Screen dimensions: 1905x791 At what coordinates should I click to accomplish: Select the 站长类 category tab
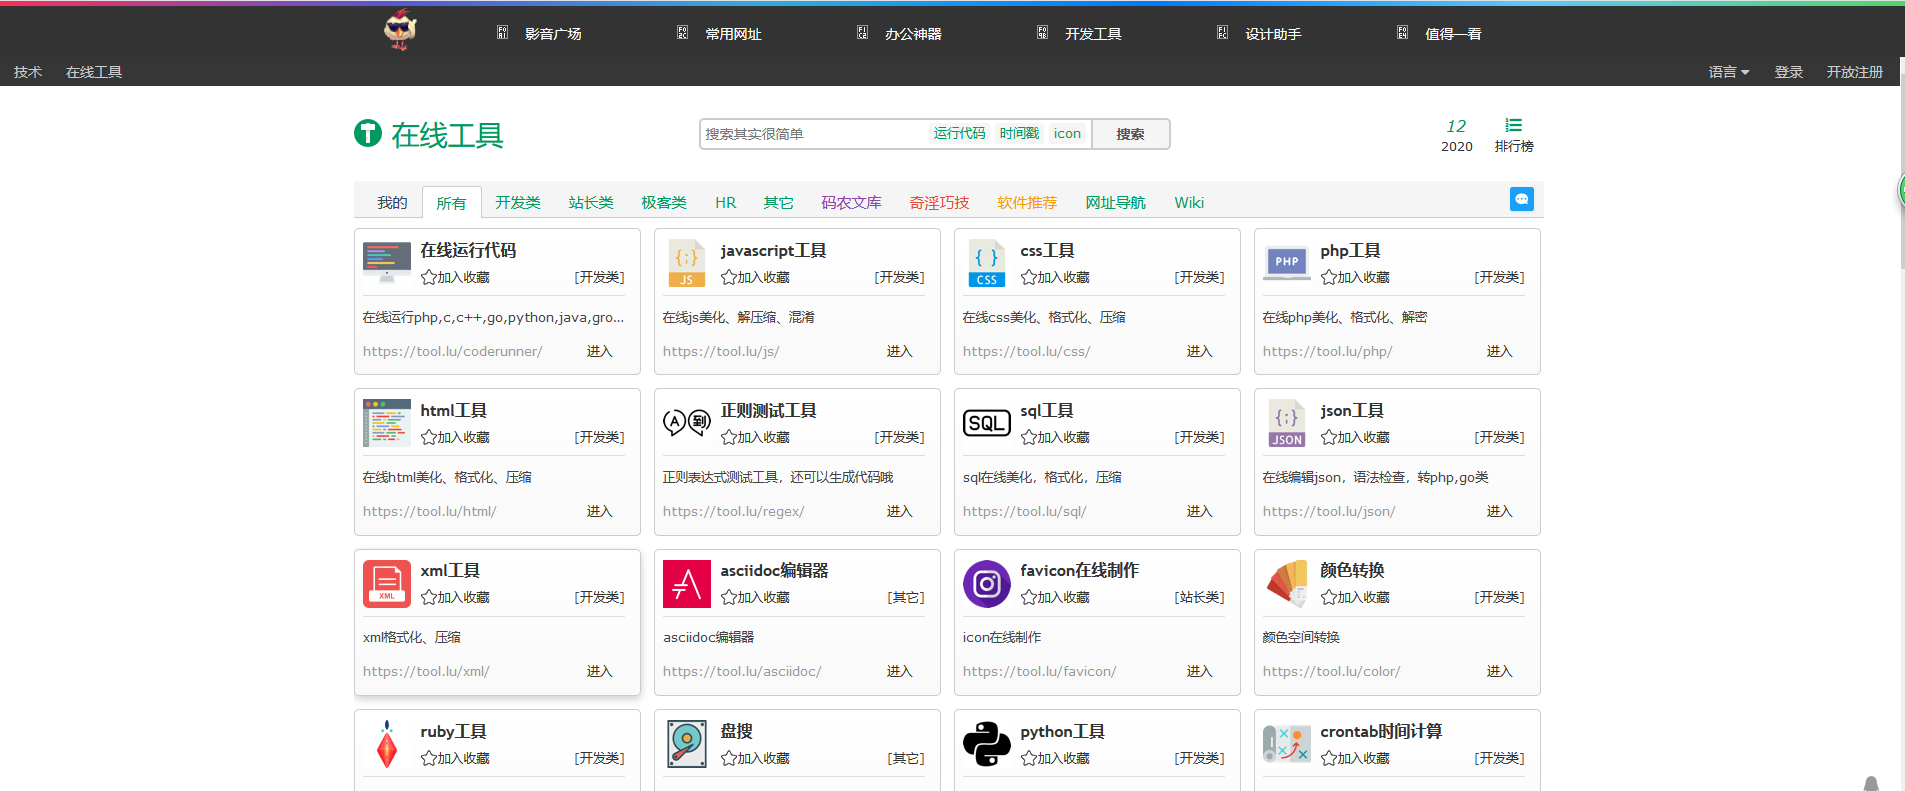point(590,203)
